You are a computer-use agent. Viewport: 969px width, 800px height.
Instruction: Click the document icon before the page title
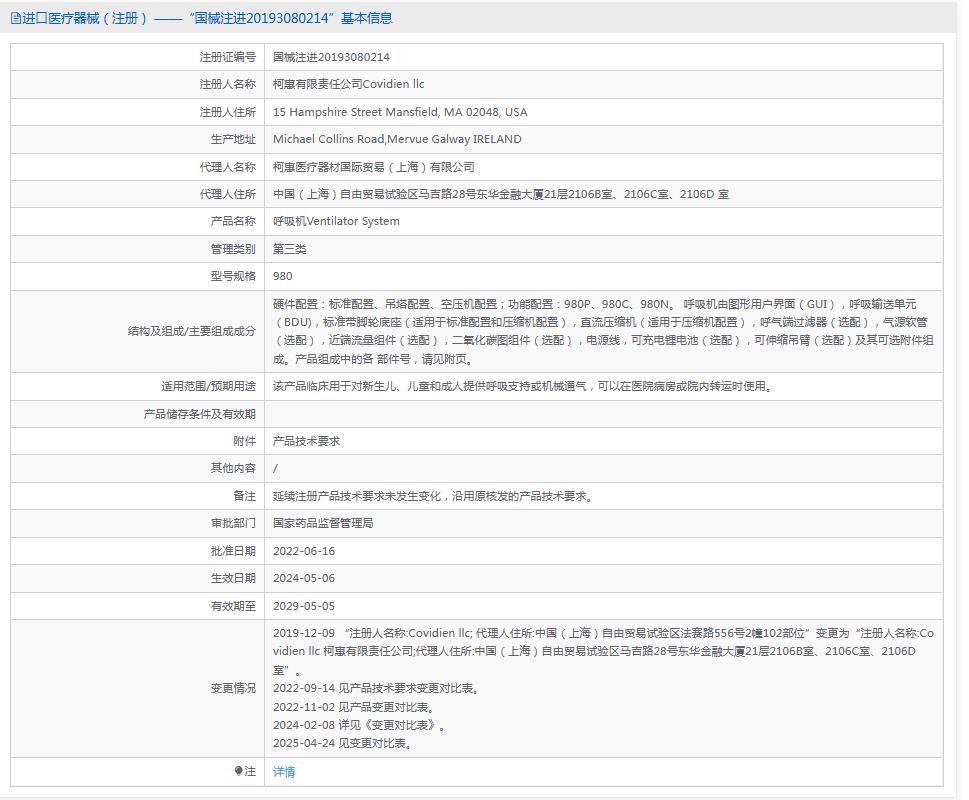15,18
